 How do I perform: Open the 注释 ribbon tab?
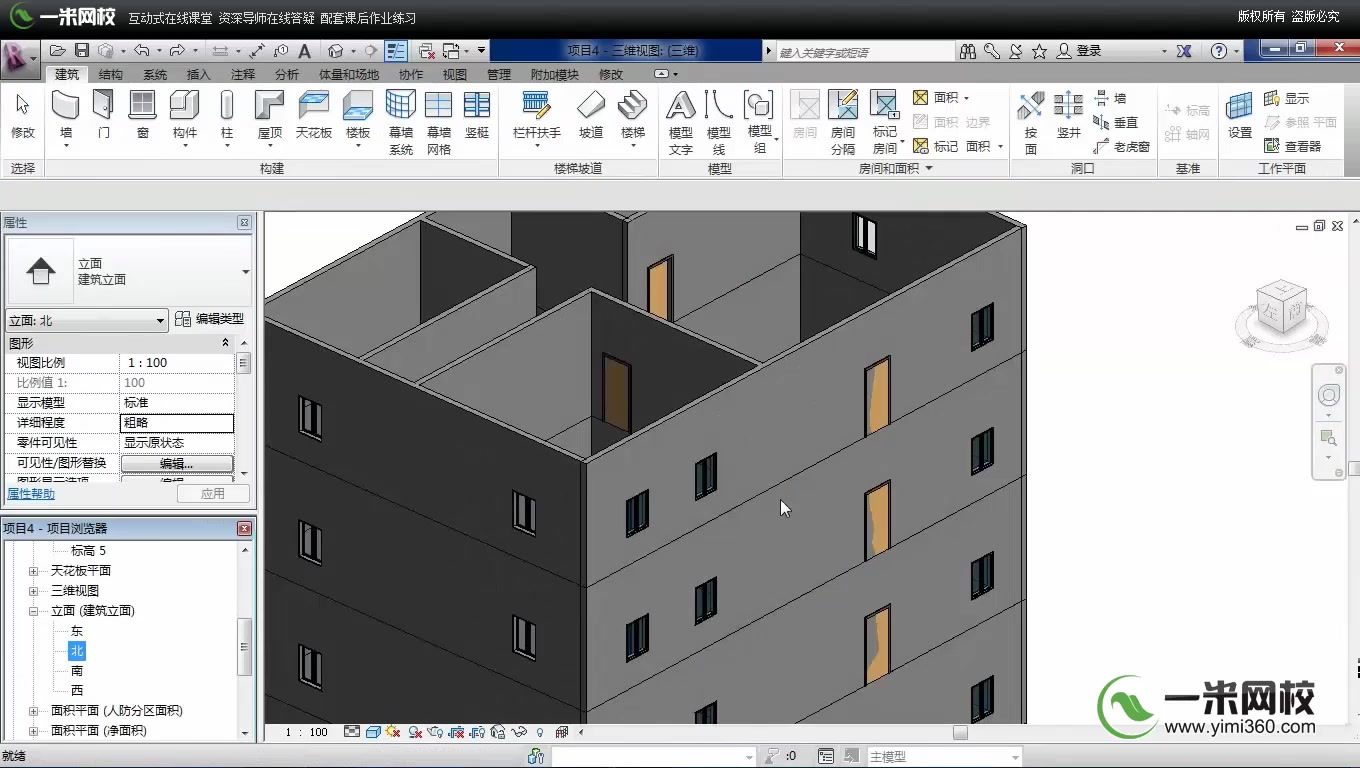pyautogui.click(x=243, y=74)
